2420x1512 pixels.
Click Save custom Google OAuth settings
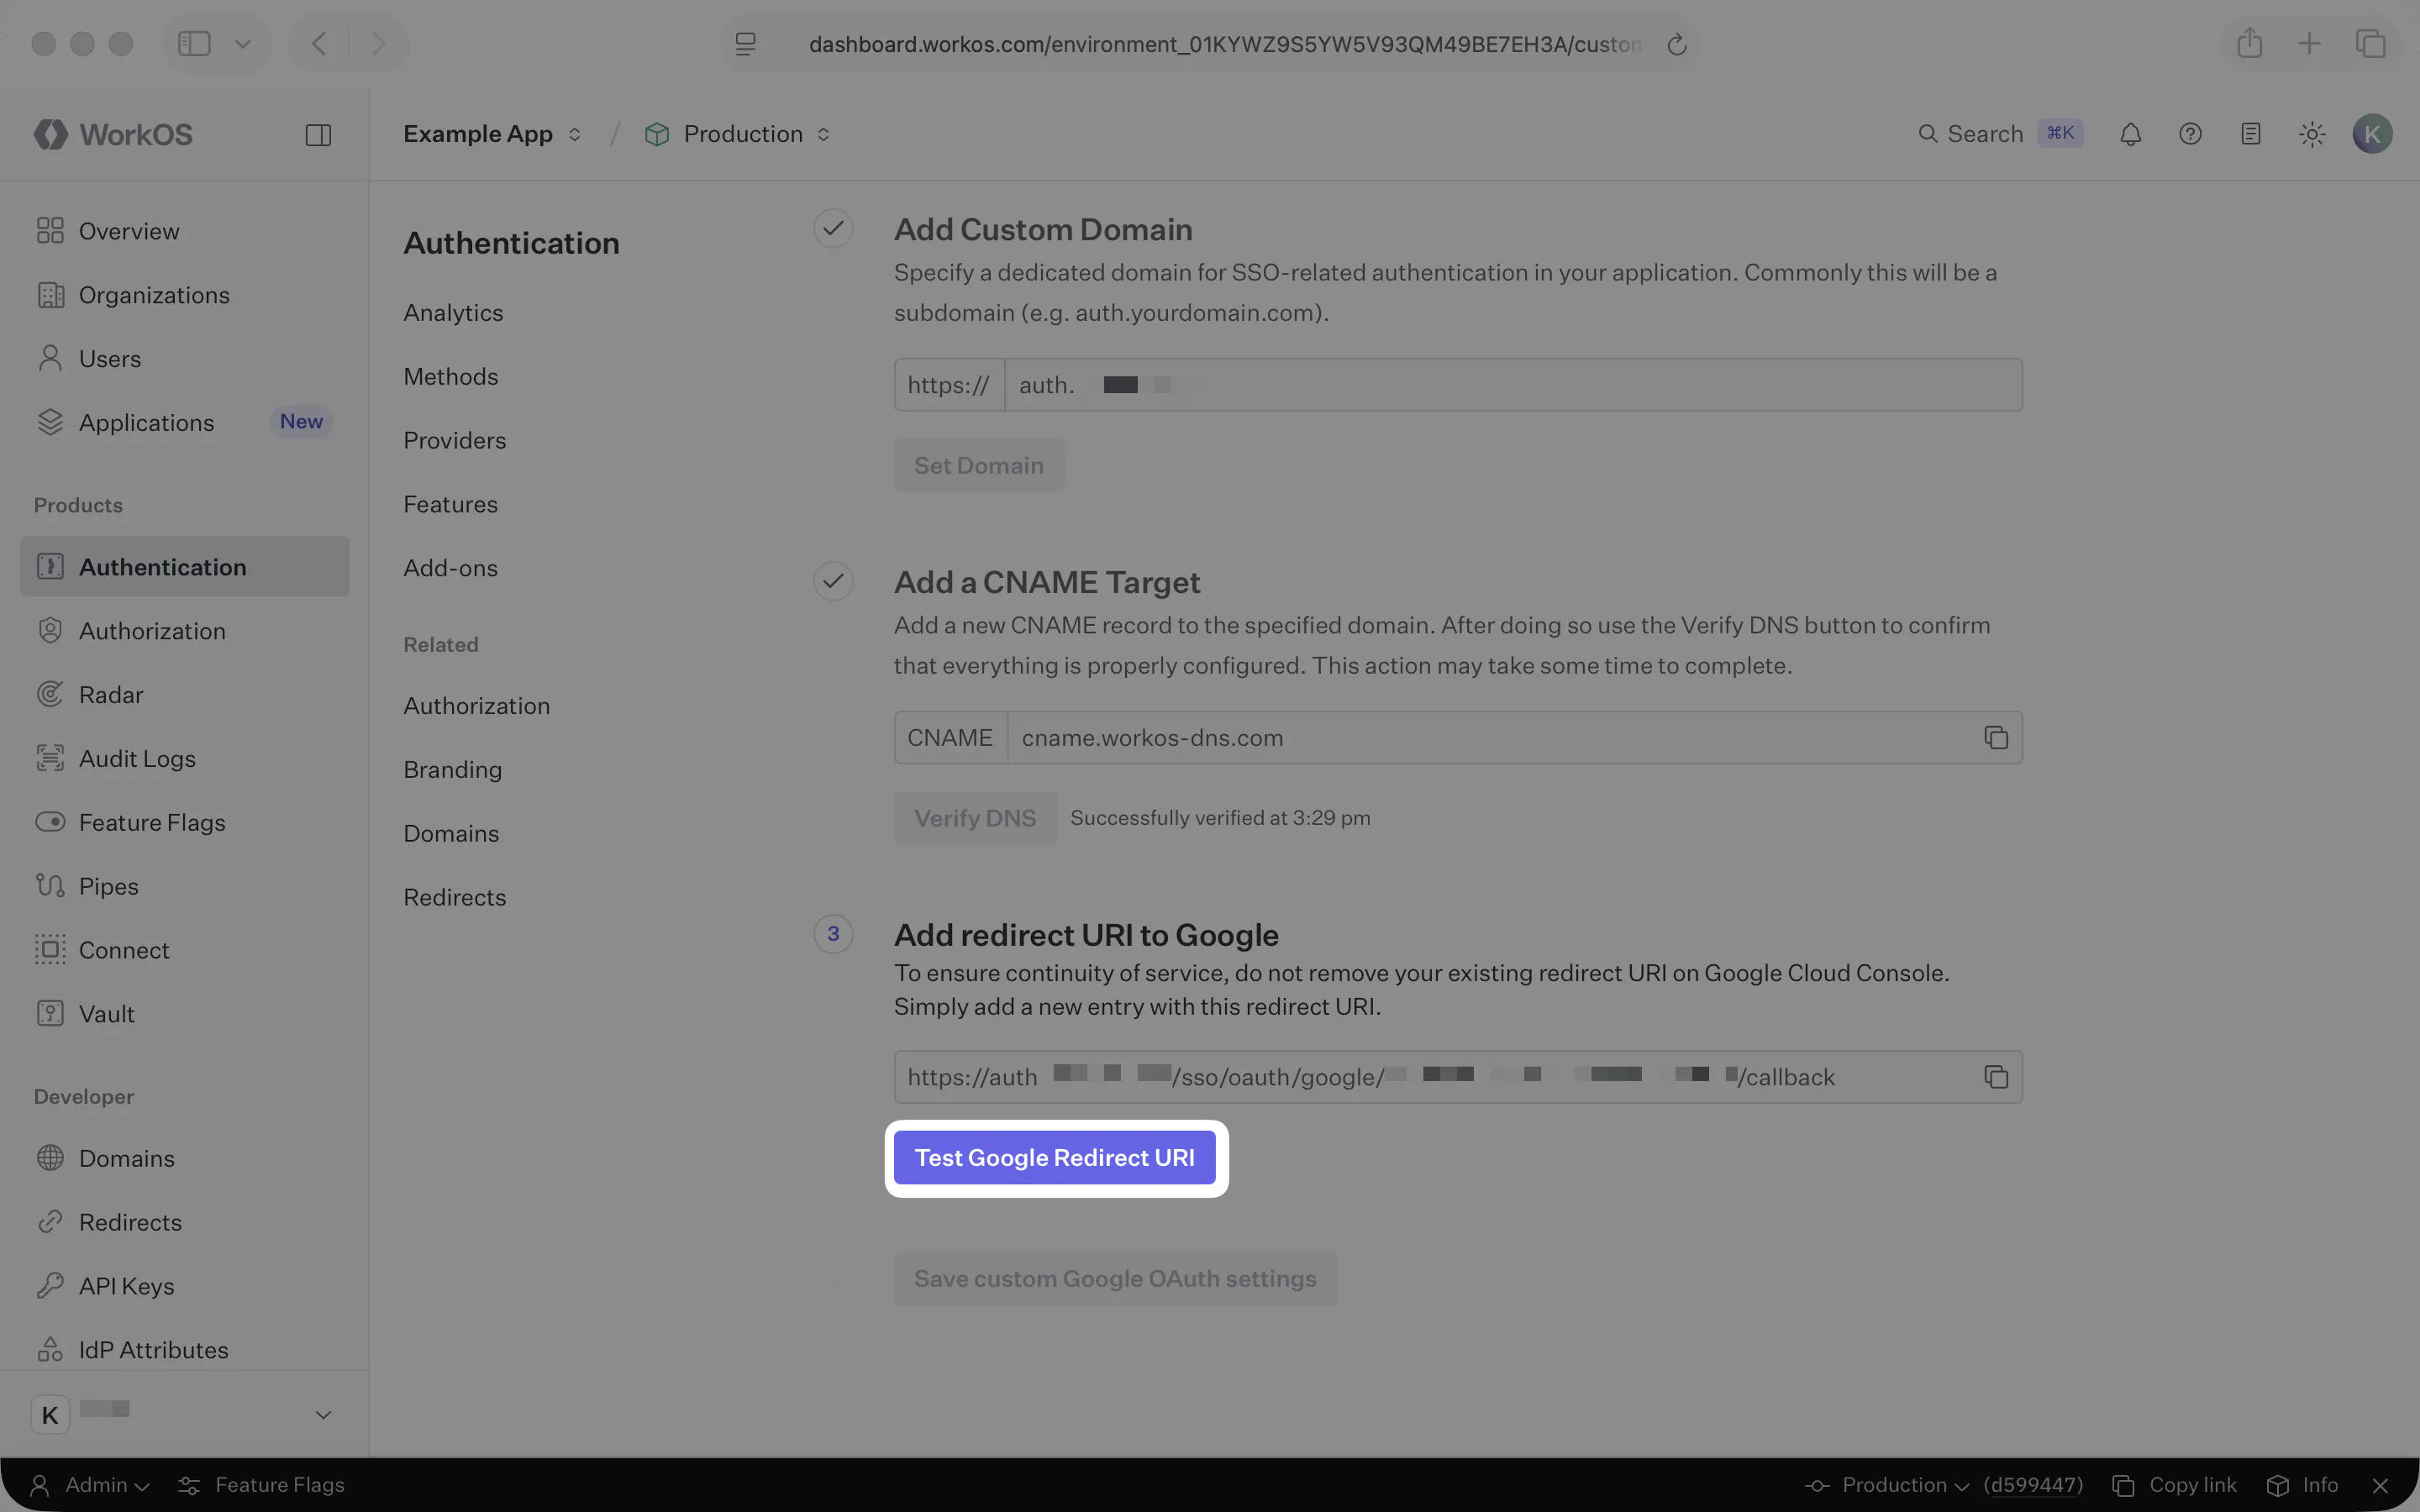pyautogui.click(x=1115, y=1279)
